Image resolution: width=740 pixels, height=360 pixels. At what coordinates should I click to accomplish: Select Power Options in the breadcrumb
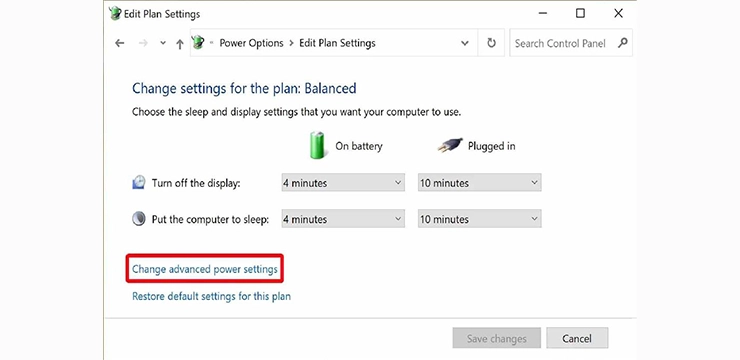251,43
